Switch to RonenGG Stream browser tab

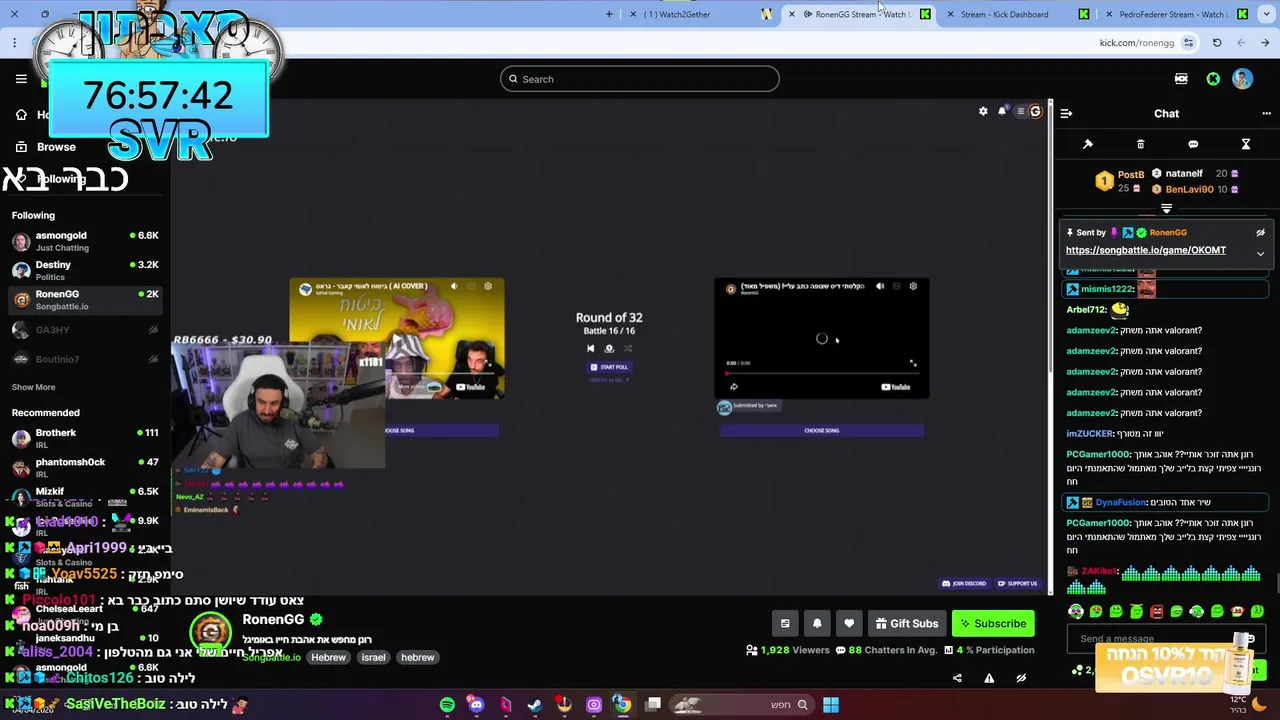(x=860, y=14)
